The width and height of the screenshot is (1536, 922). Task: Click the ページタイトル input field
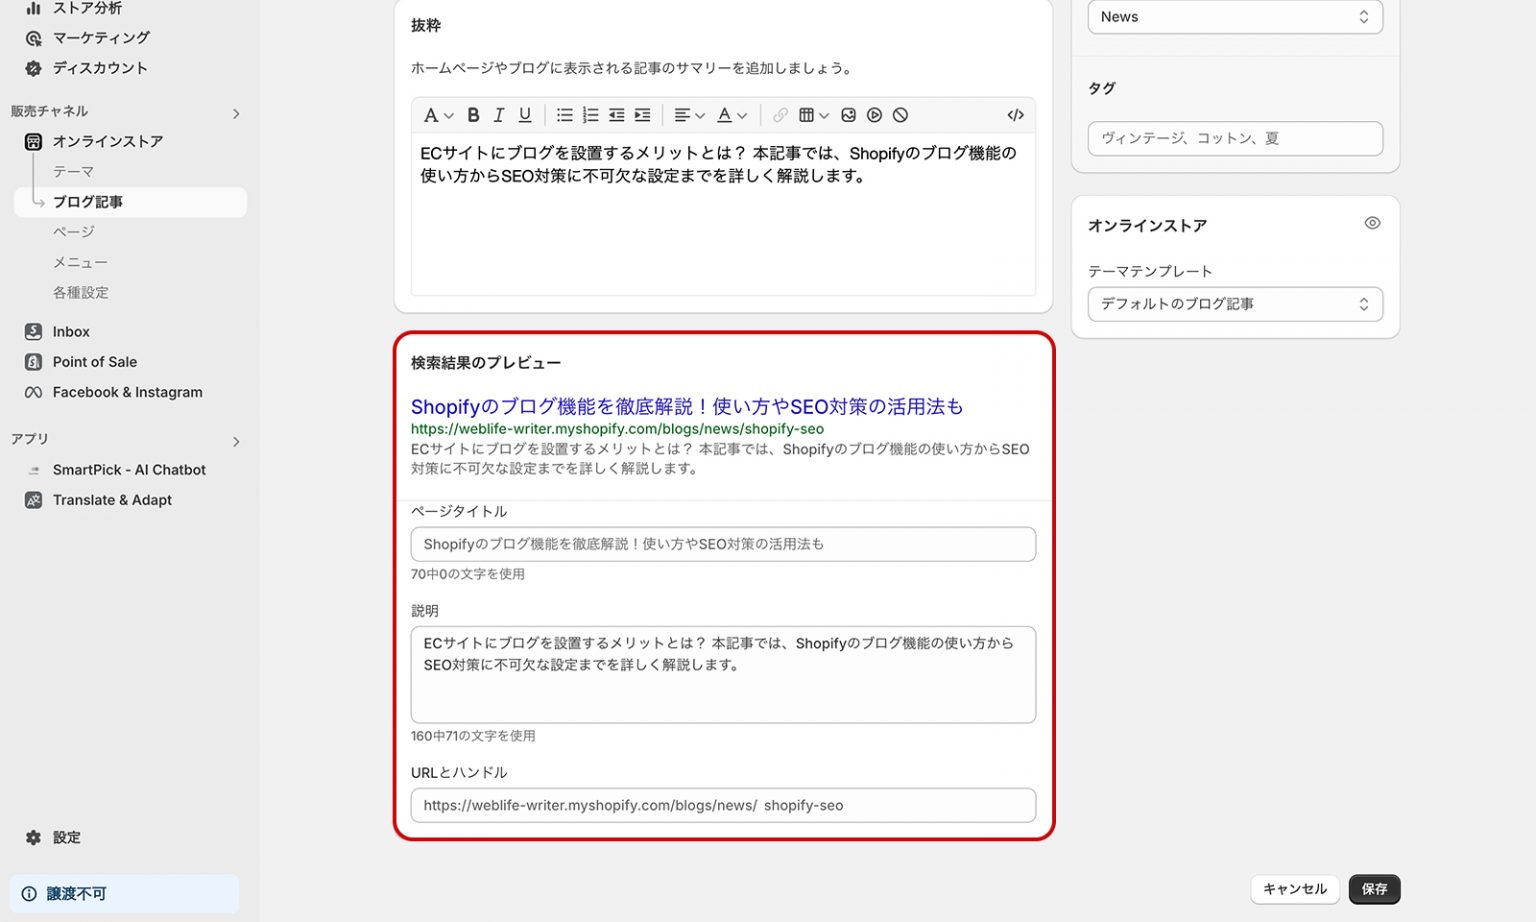(722, 544)
